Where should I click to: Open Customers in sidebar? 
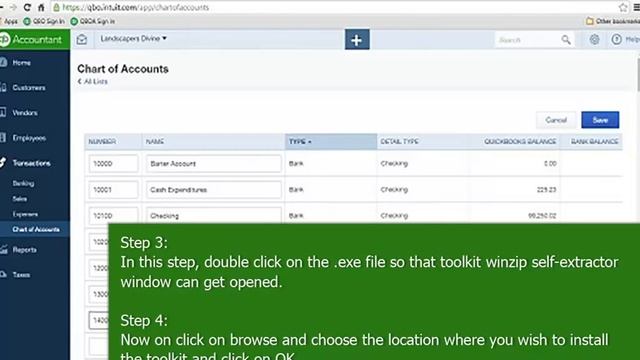[29, 87]
